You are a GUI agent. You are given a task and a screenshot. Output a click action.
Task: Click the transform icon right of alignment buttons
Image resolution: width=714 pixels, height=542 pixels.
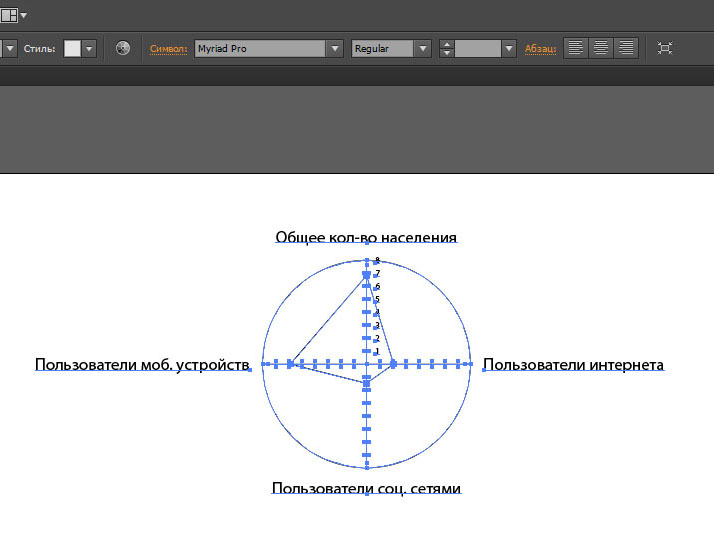pos(665,48)
